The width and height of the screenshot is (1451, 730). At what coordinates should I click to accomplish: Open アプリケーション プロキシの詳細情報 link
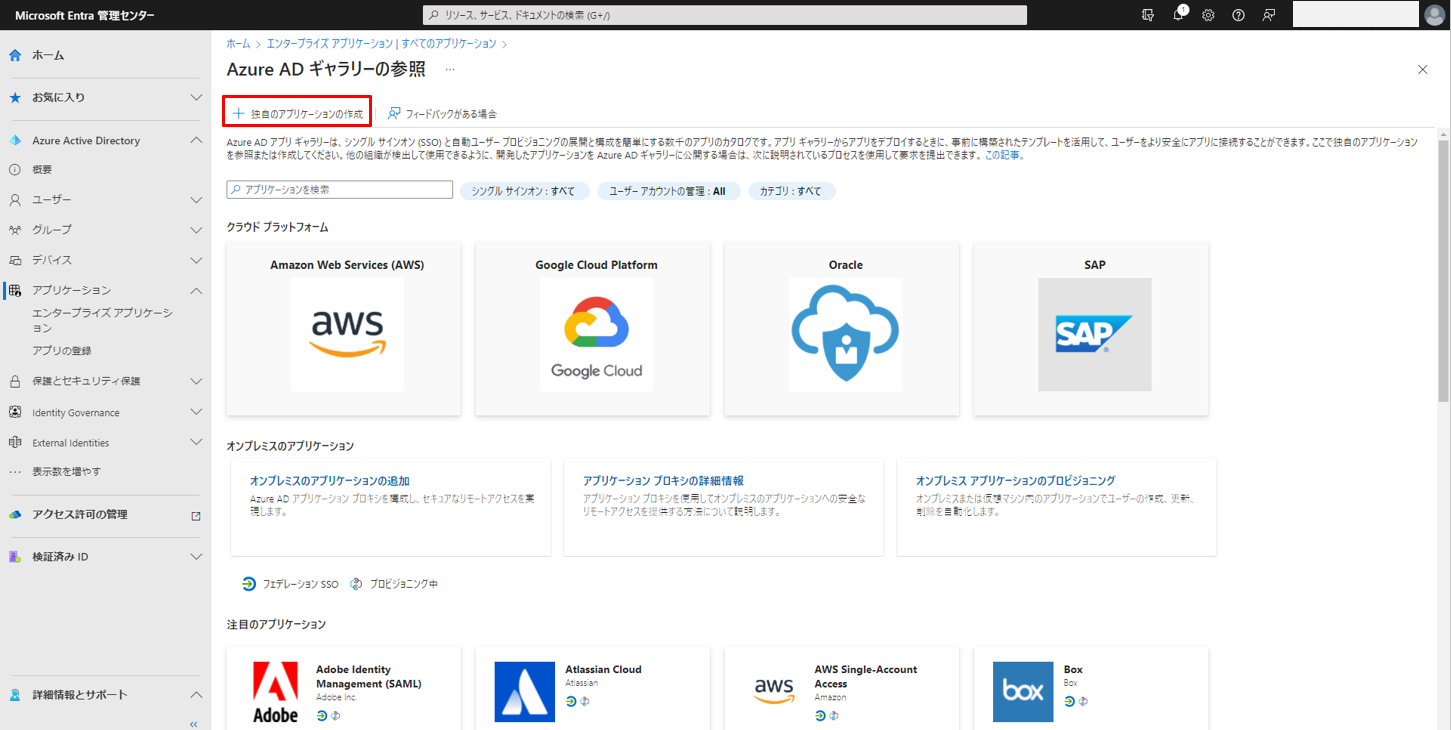(663, 481)
